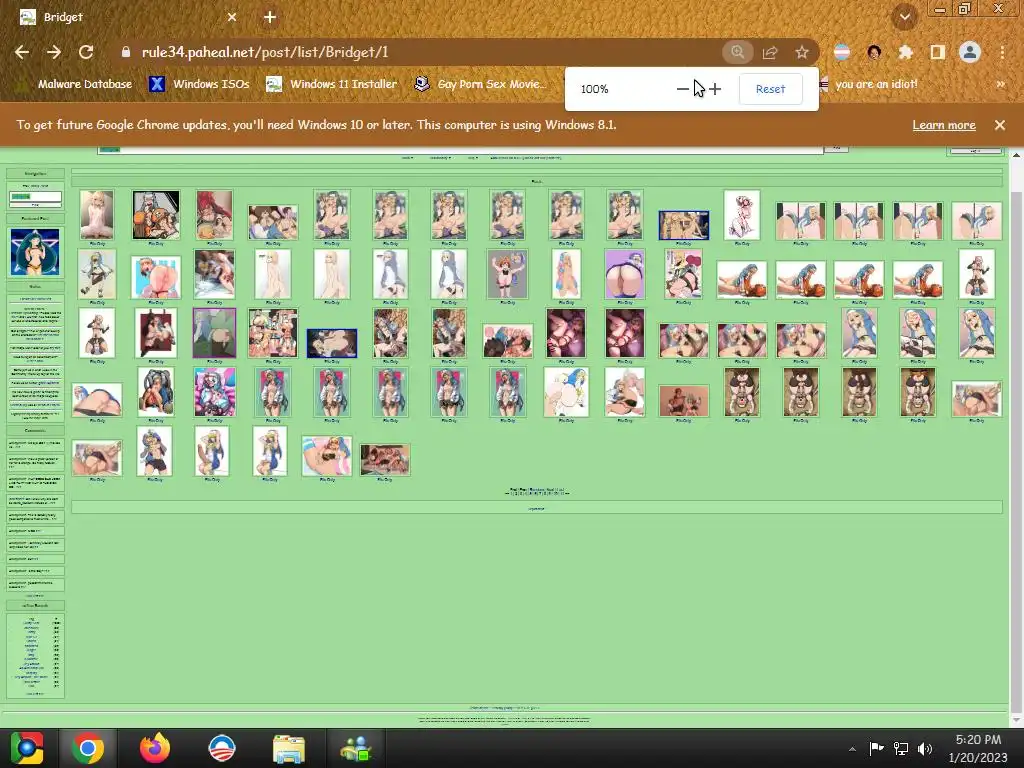Open the Windows 11 Installer bookmark
Image resolution: width=1024 pixels, height=768 pixels.
click(332, 84)
